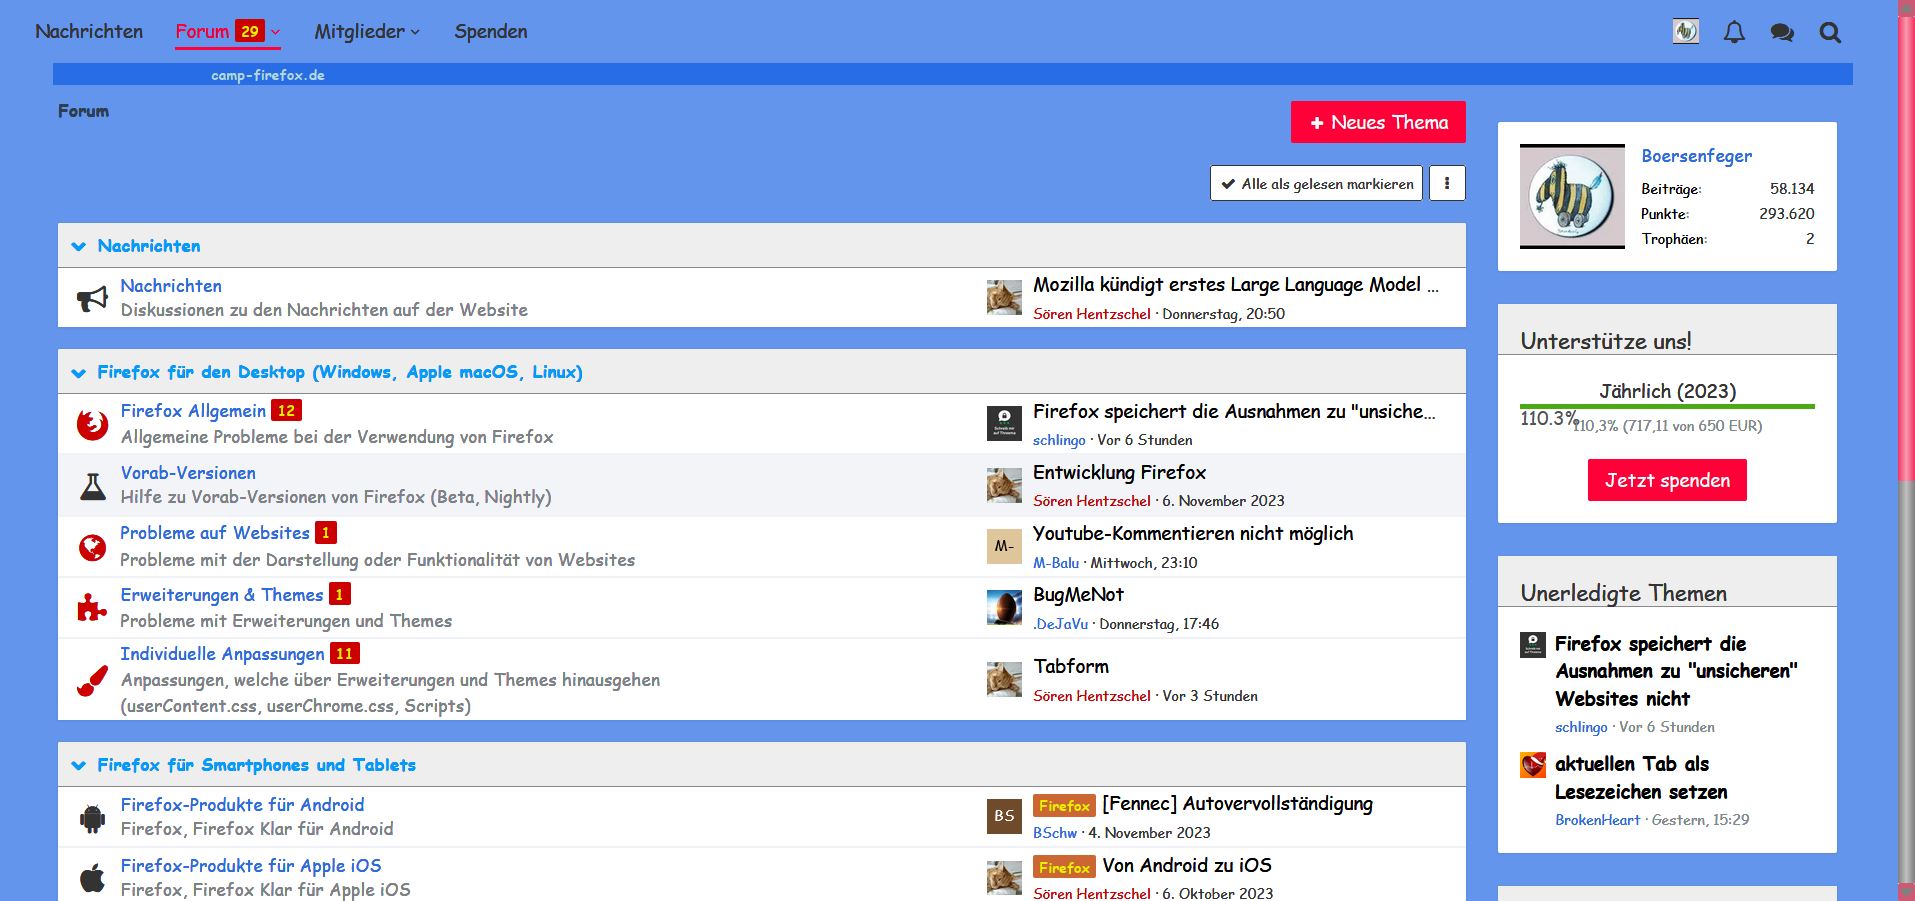This screenshot has height=901, width=1915.
Task: Open notifications bell in header
Action: [1734, 32]
